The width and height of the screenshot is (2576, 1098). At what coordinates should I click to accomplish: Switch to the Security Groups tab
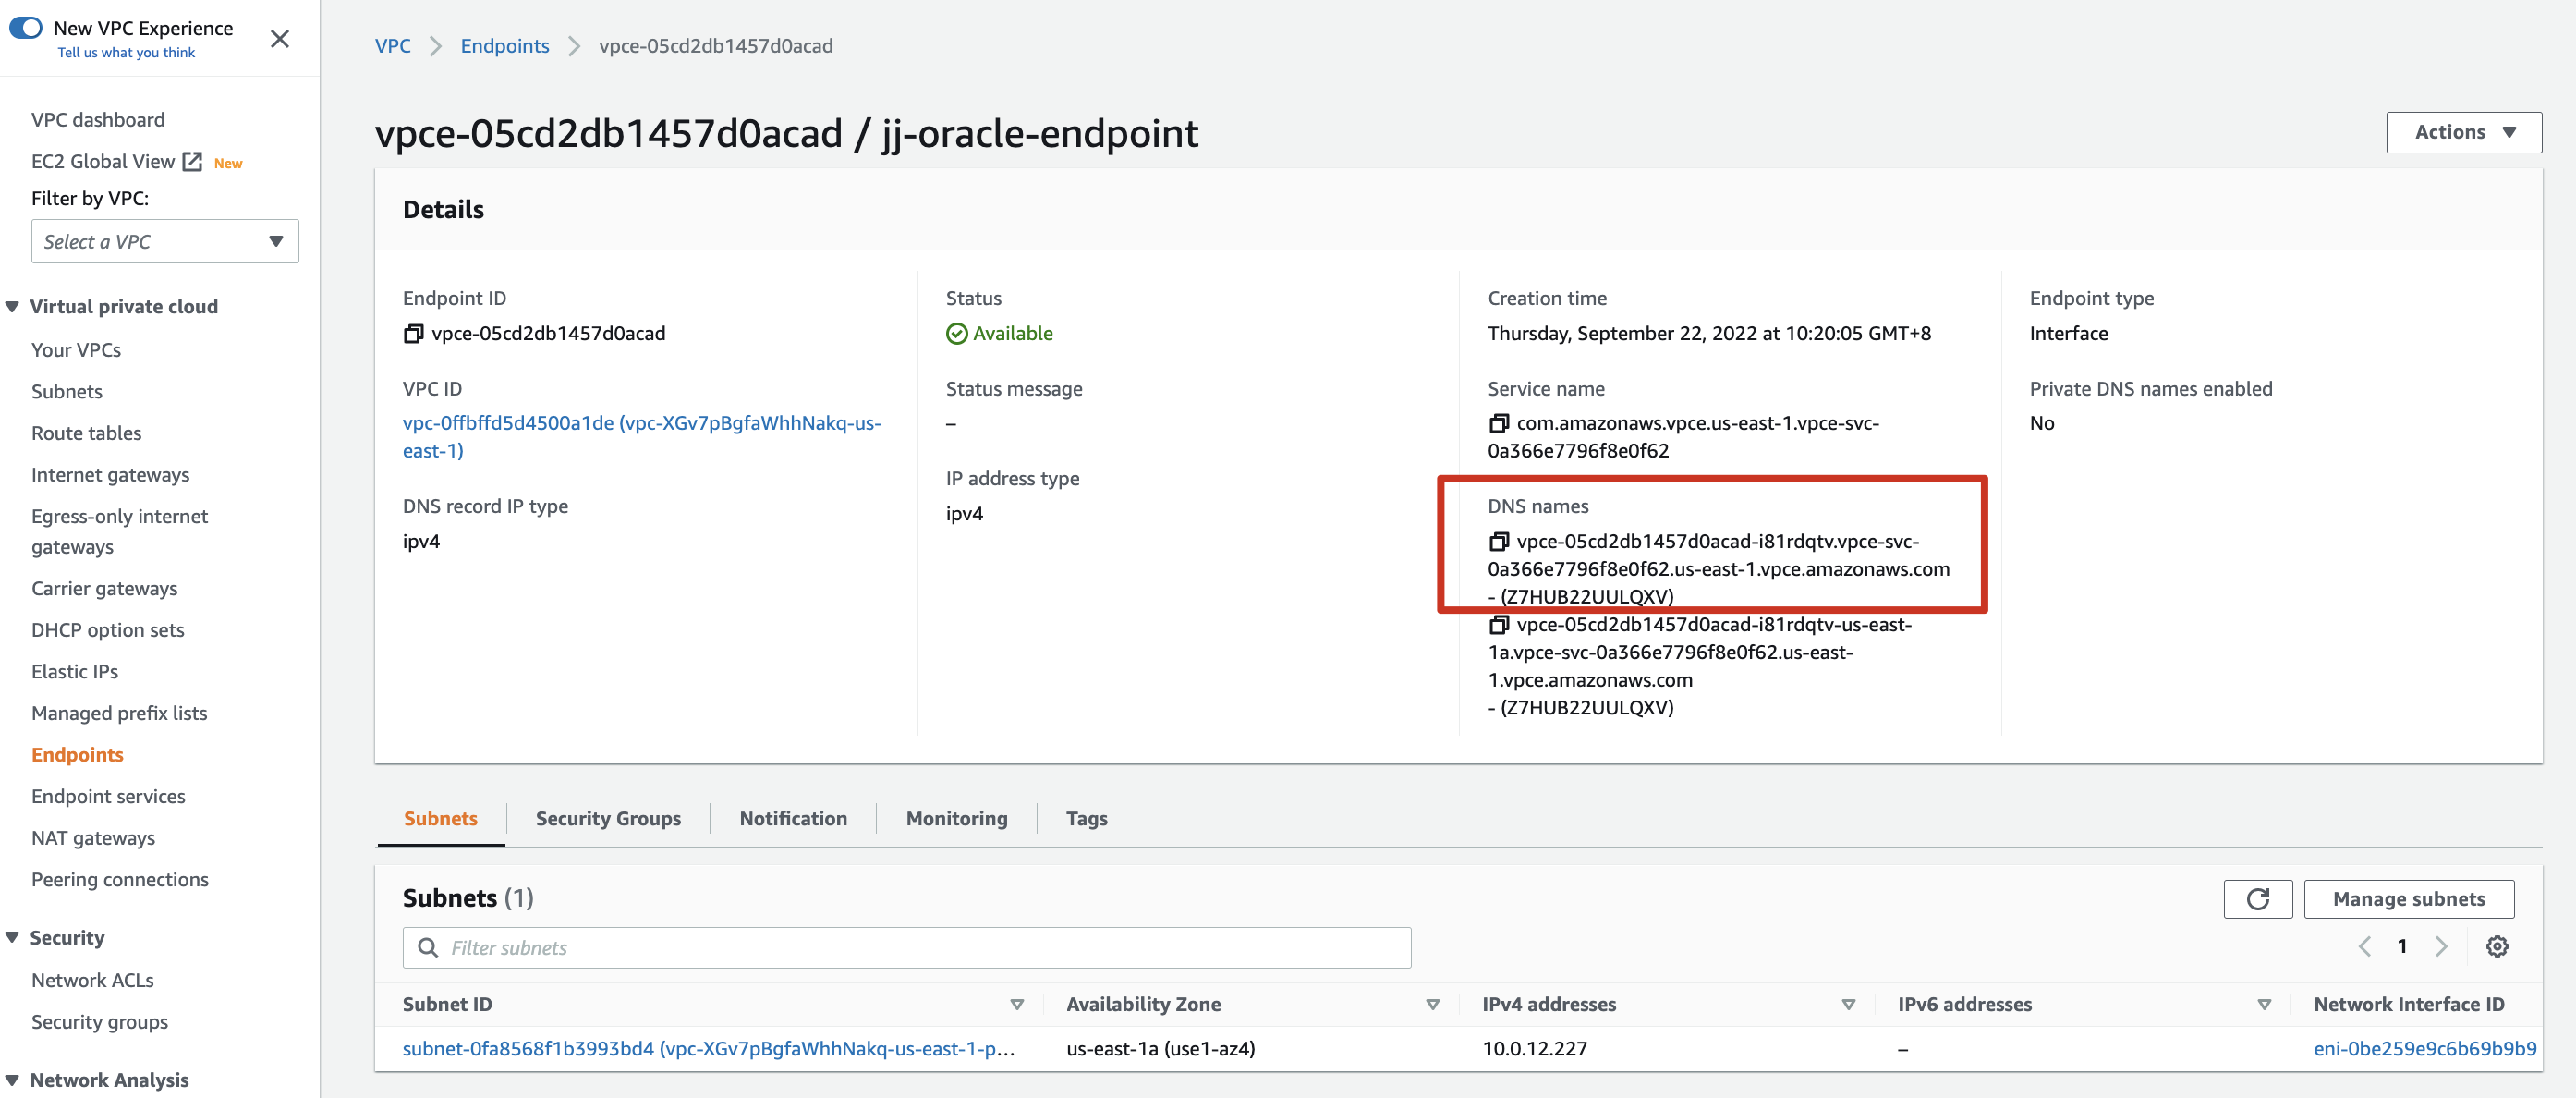608,819
